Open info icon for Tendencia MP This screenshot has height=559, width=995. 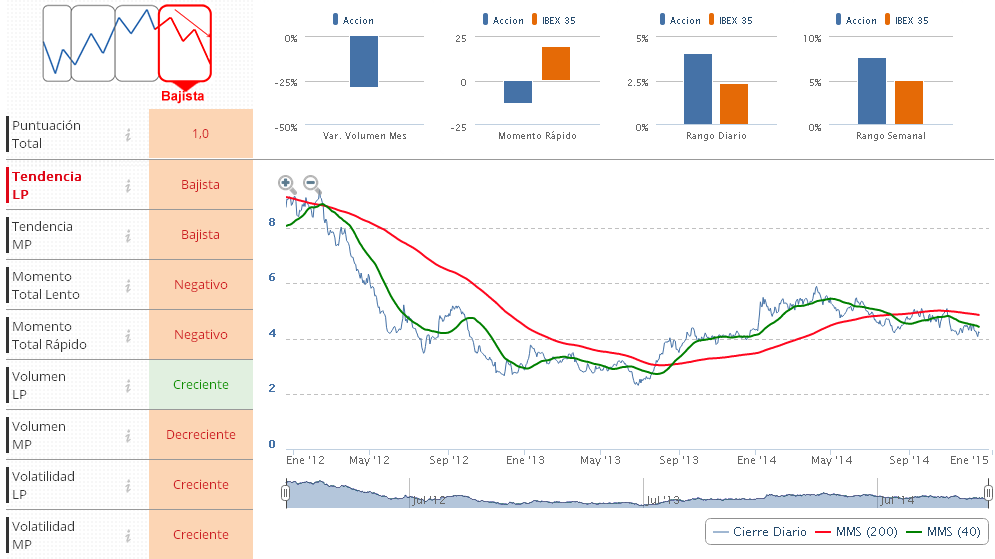(128, 235)
